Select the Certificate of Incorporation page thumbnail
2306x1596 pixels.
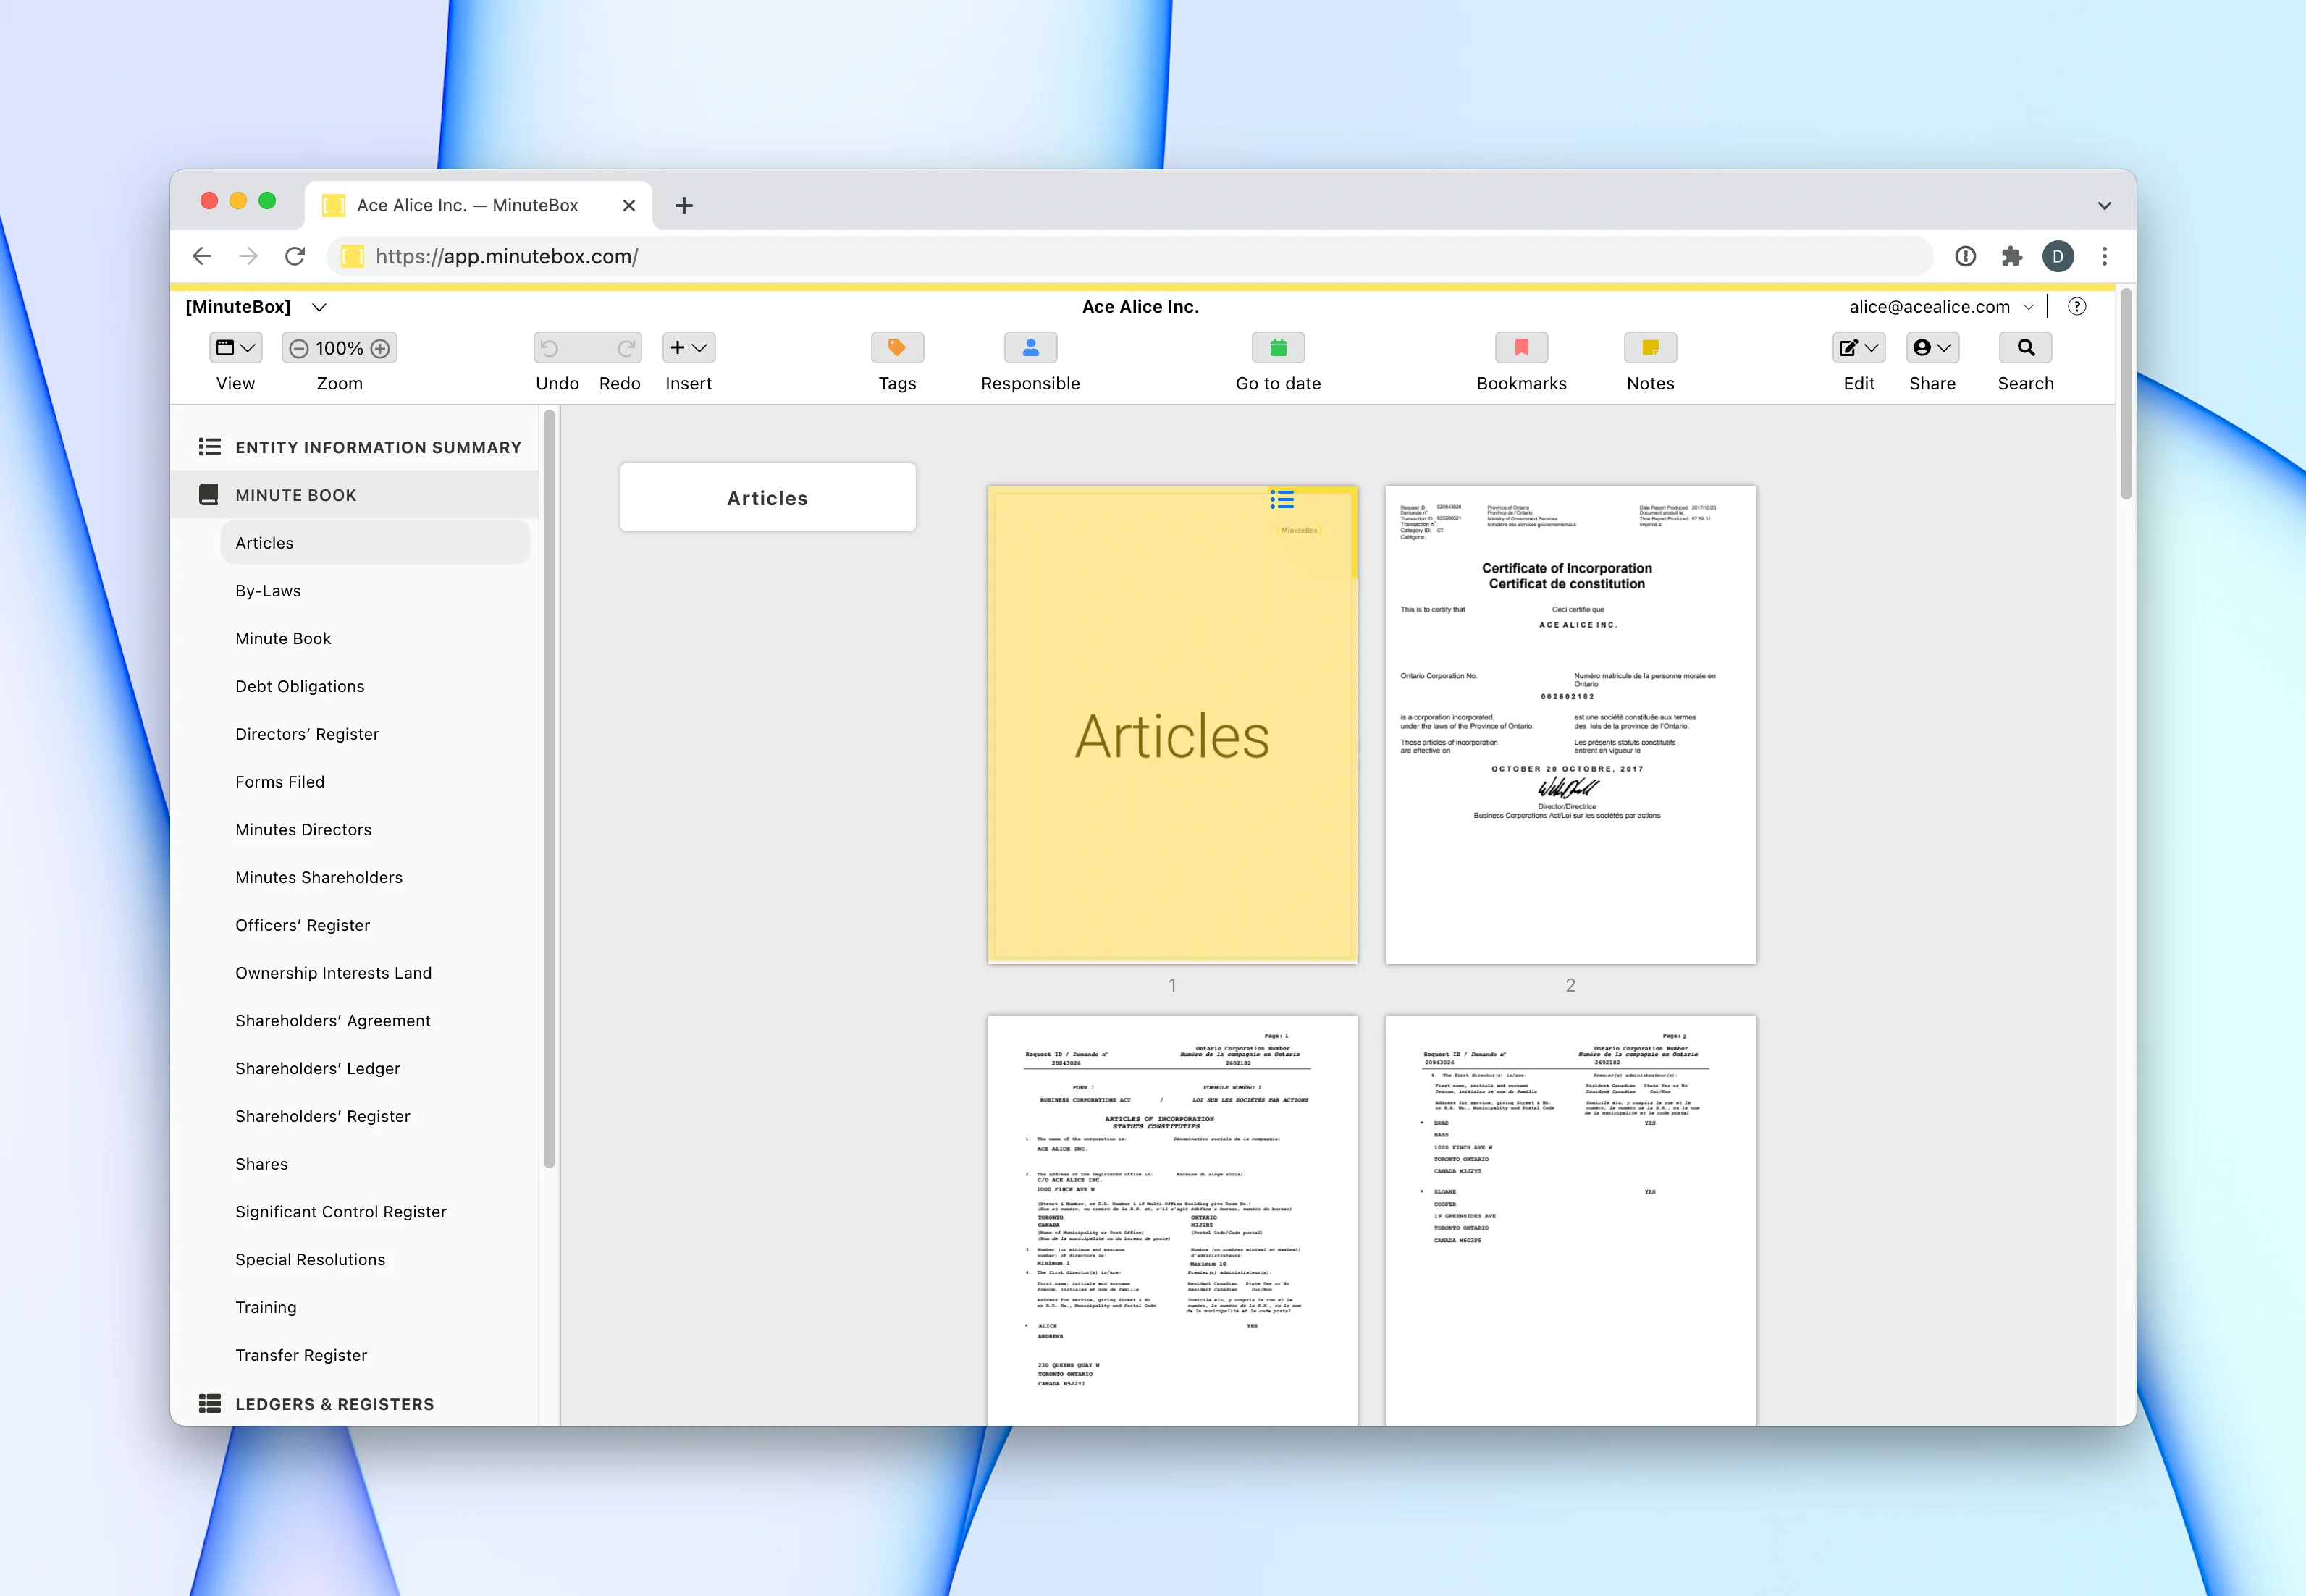[1569, 725]
